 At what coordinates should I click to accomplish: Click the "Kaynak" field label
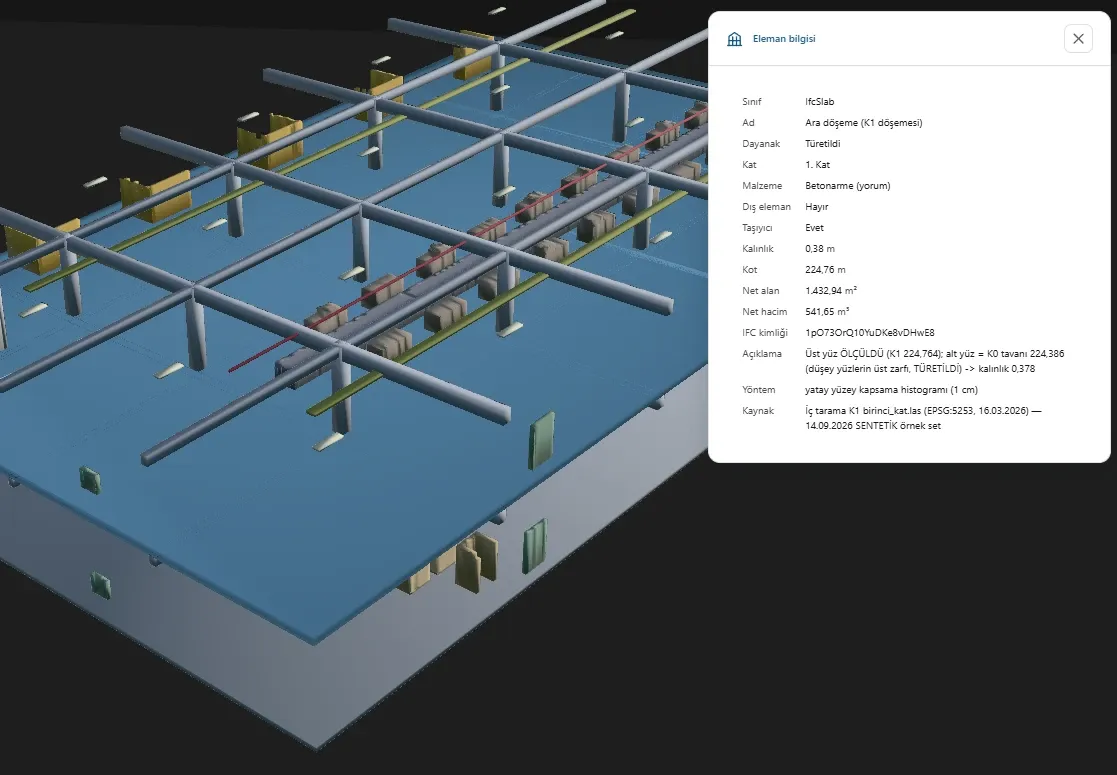[758, 411]
